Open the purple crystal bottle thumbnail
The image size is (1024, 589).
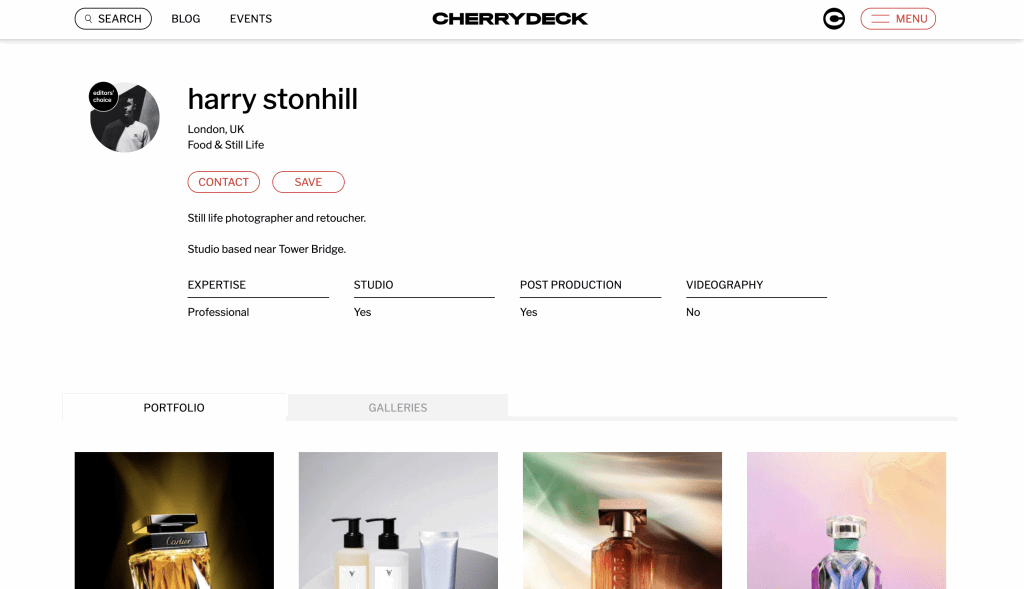pyautogui.click(x=846, y=520)
